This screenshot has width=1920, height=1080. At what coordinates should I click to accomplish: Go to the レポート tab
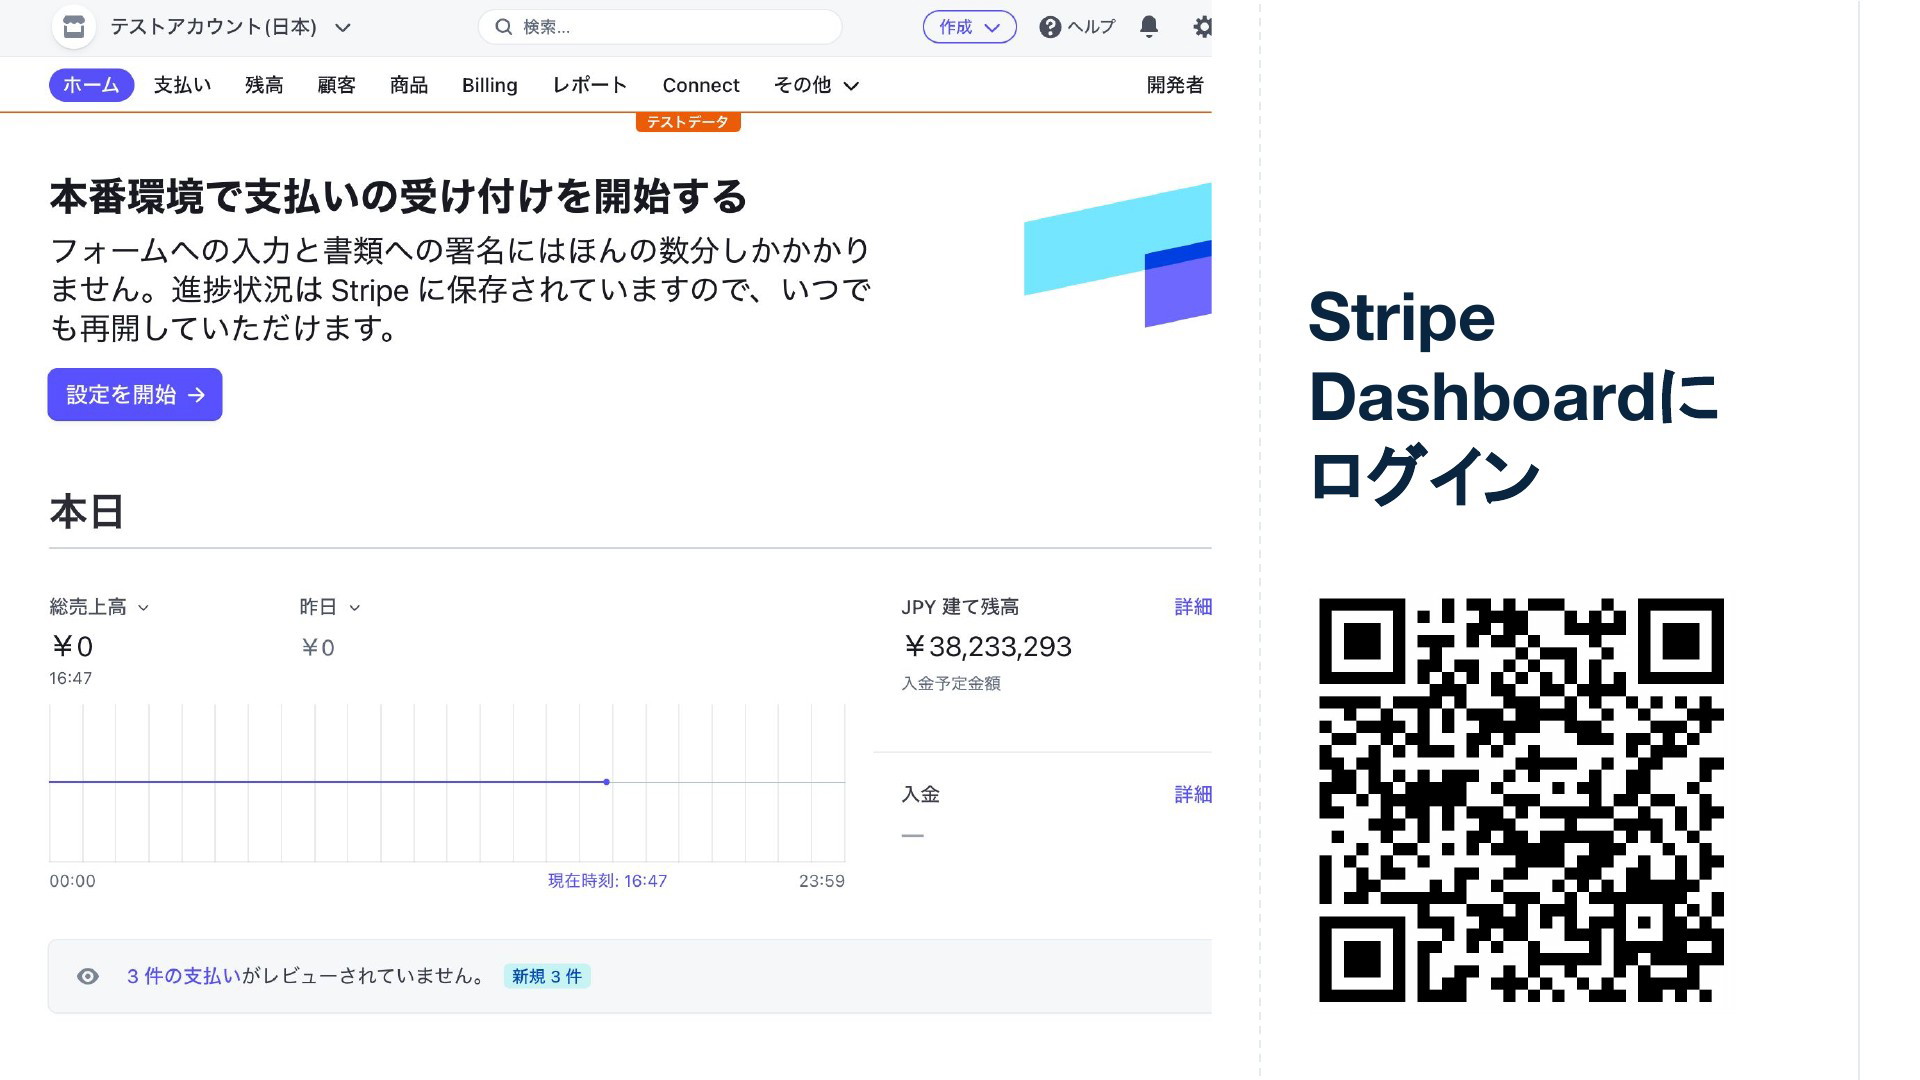click(x=589, y=85)
